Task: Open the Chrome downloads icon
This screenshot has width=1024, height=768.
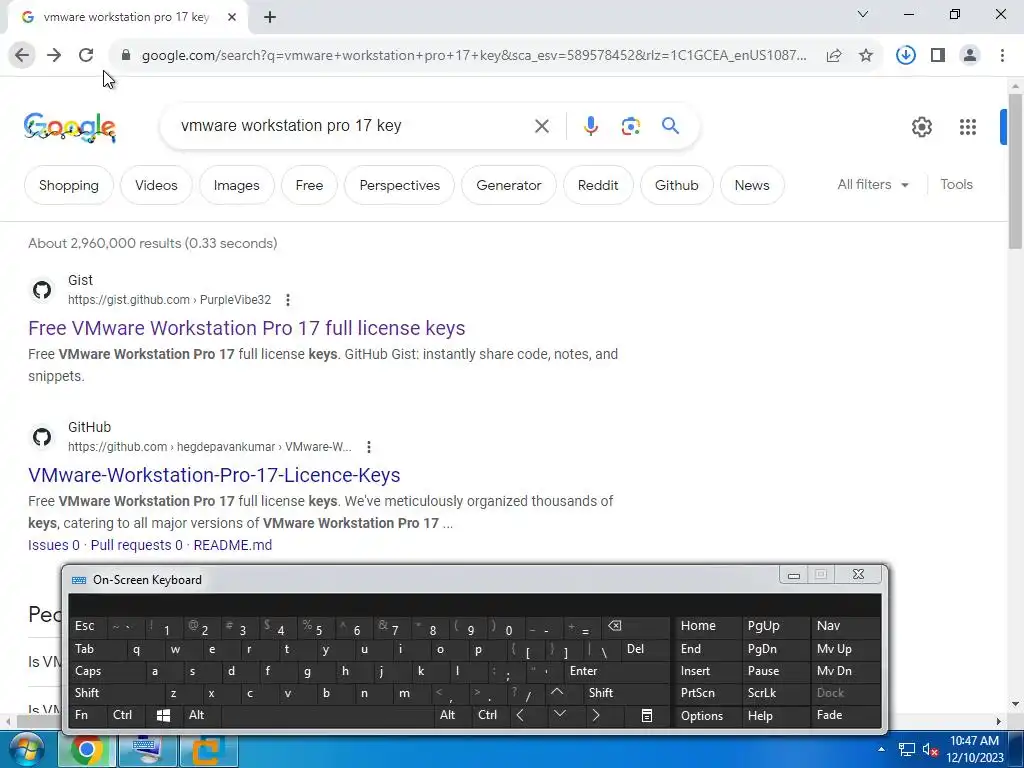Action: tap(906, 56)
